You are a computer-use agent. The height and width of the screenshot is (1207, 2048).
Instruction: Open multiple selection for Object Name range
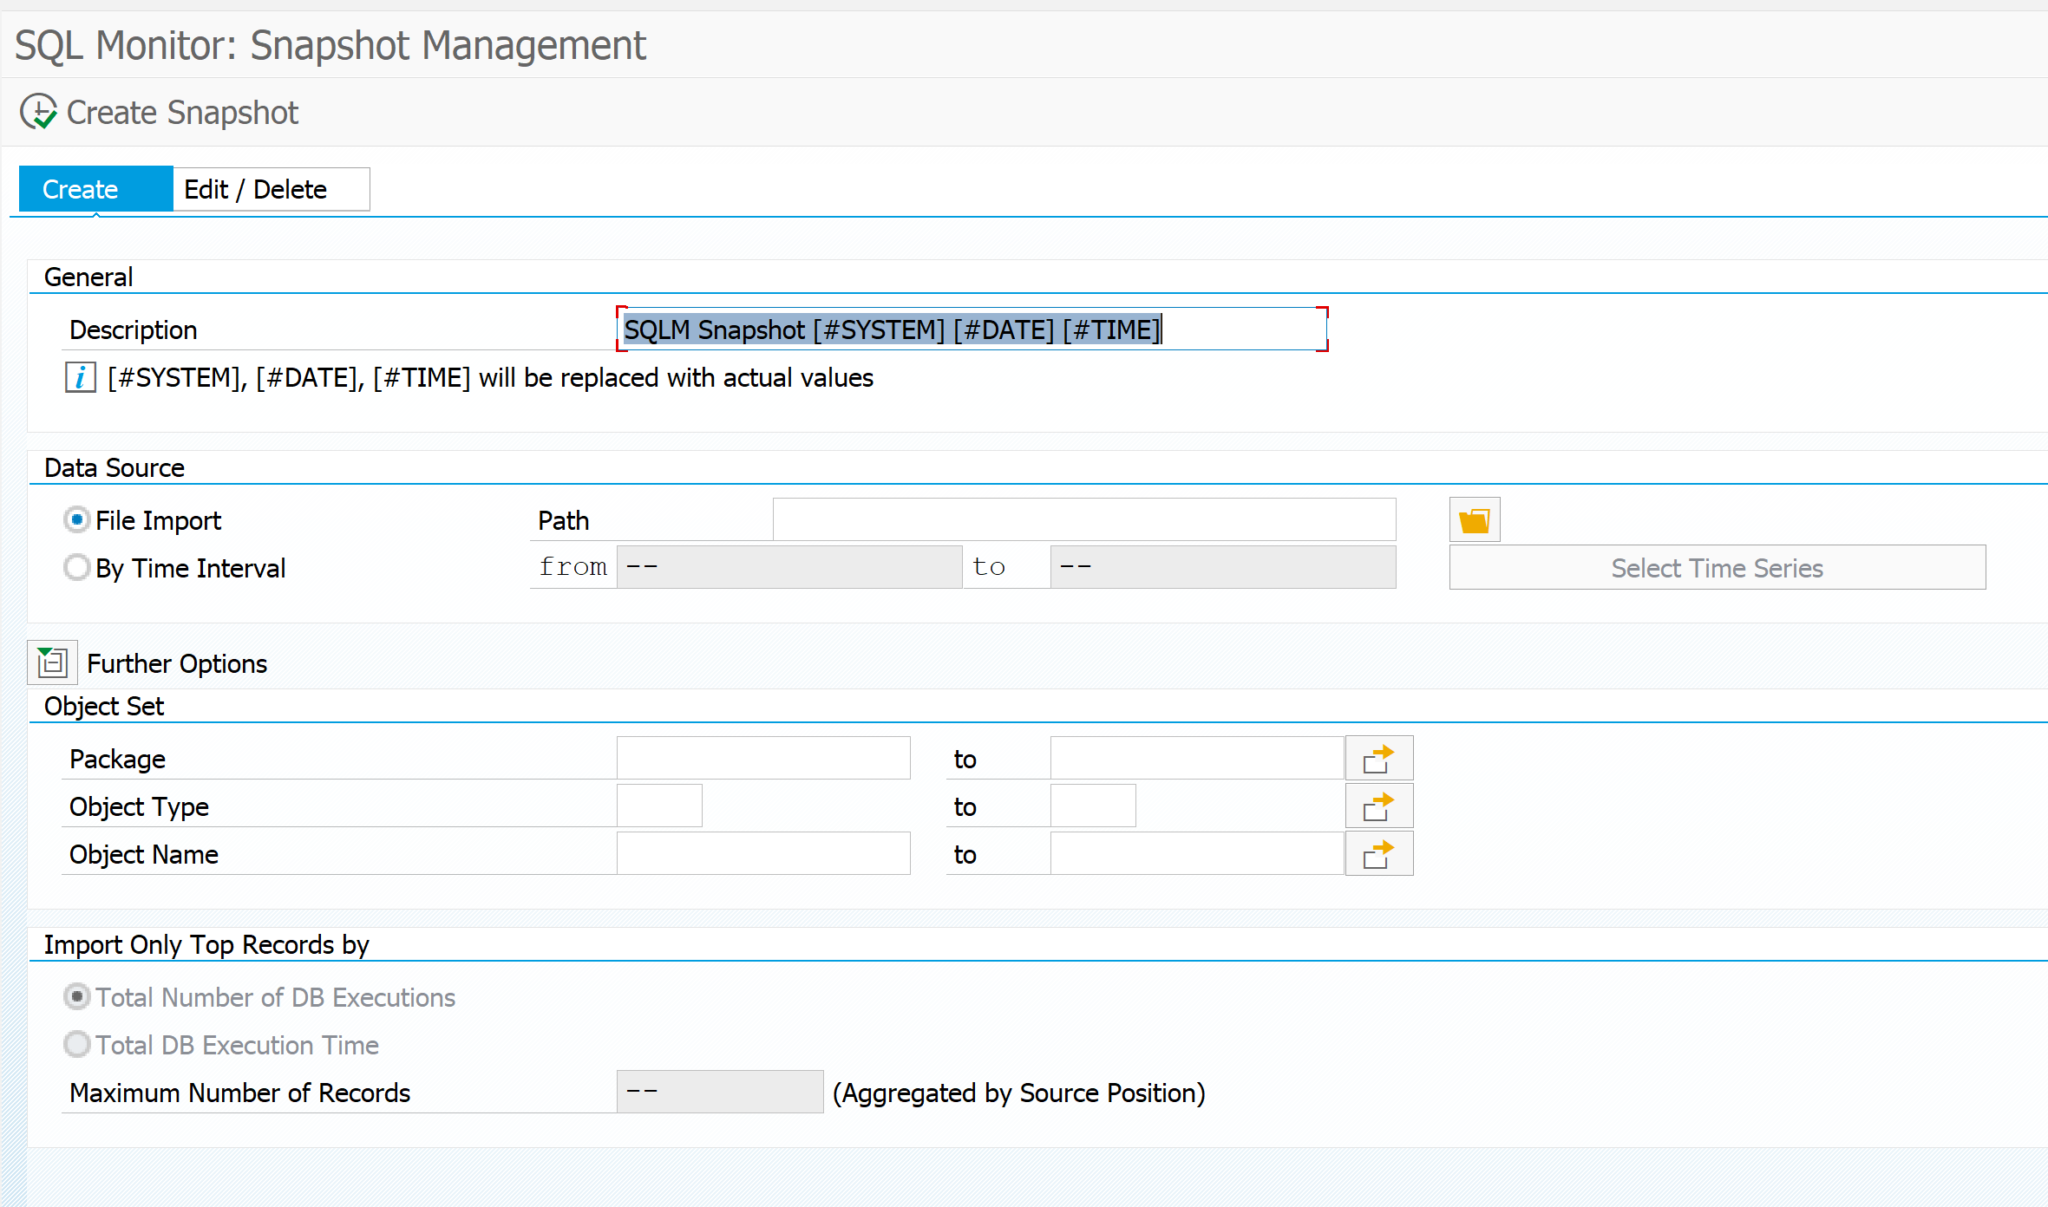coord(1379,853)
